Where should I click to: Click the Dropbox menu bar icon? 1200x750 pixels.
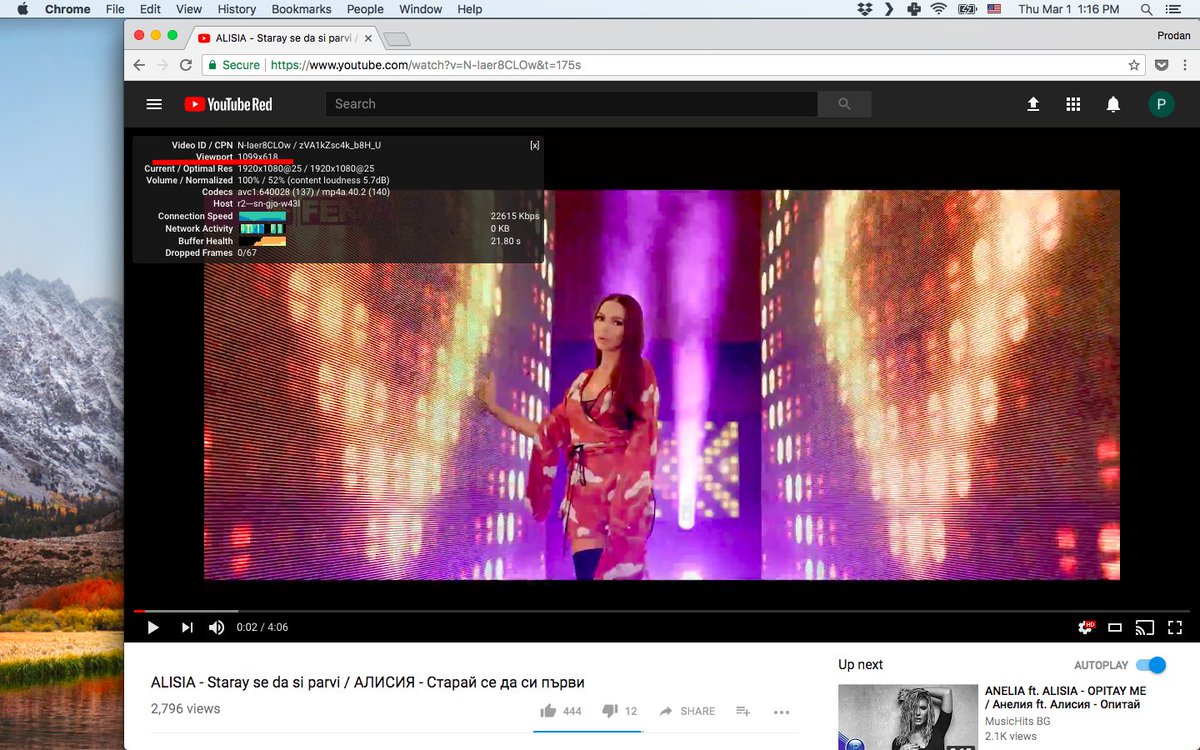865,9
